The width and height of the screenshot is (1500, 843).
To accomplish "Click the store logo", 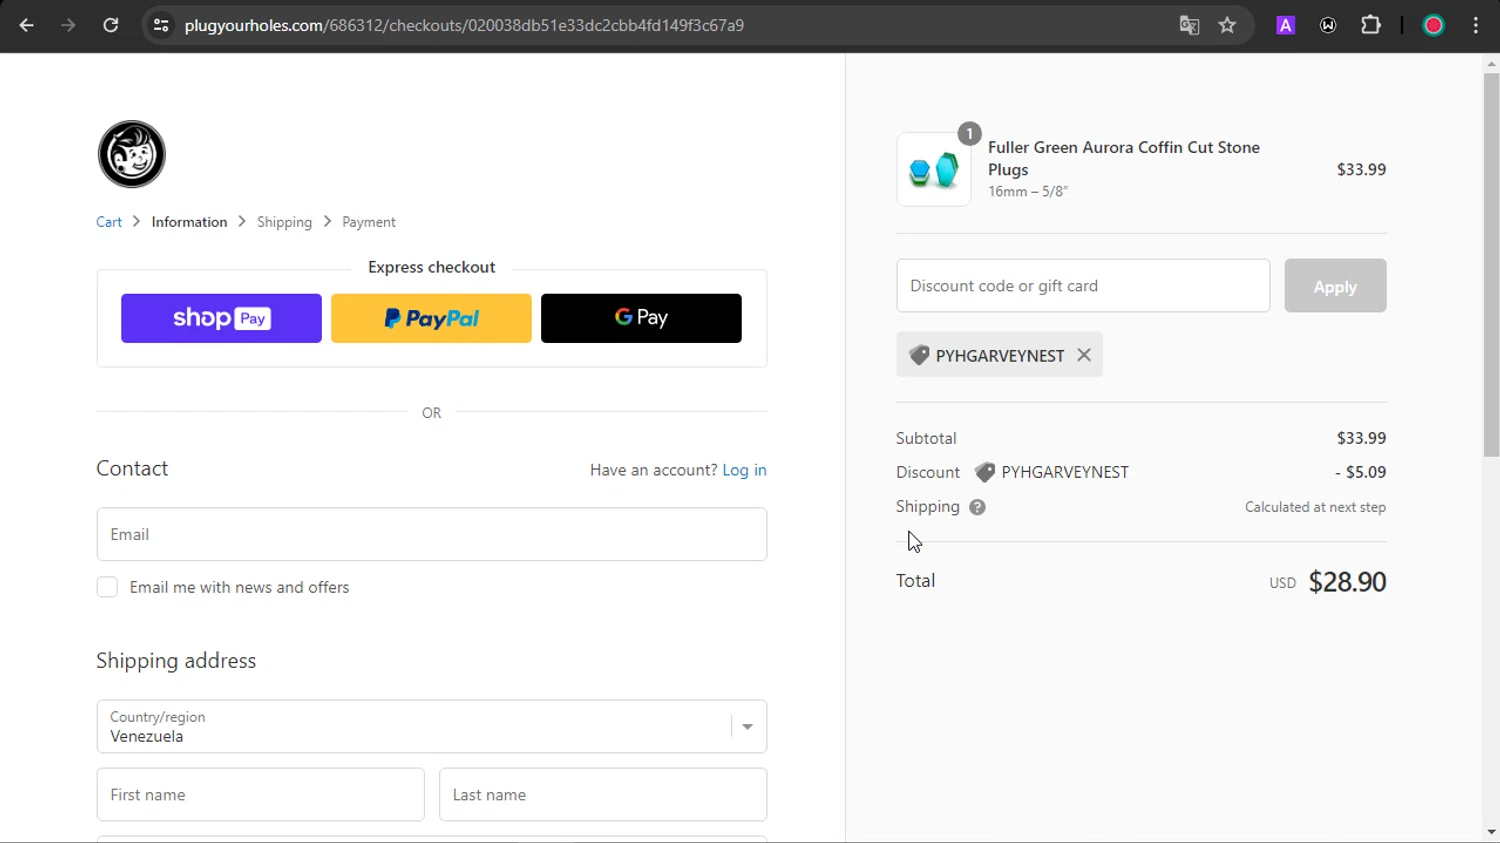I will pos(131,154).
